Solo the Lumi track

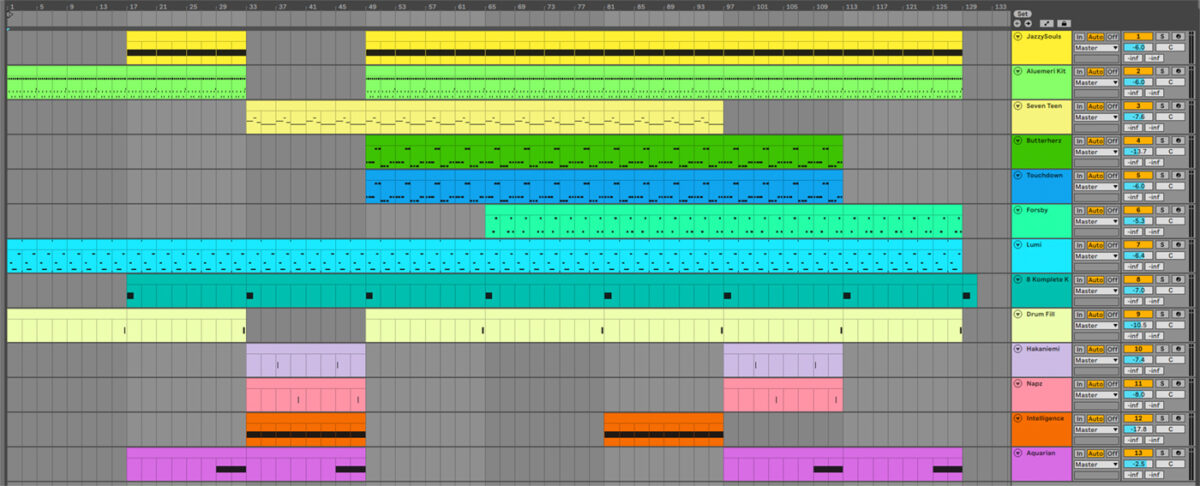[1162, 244]
